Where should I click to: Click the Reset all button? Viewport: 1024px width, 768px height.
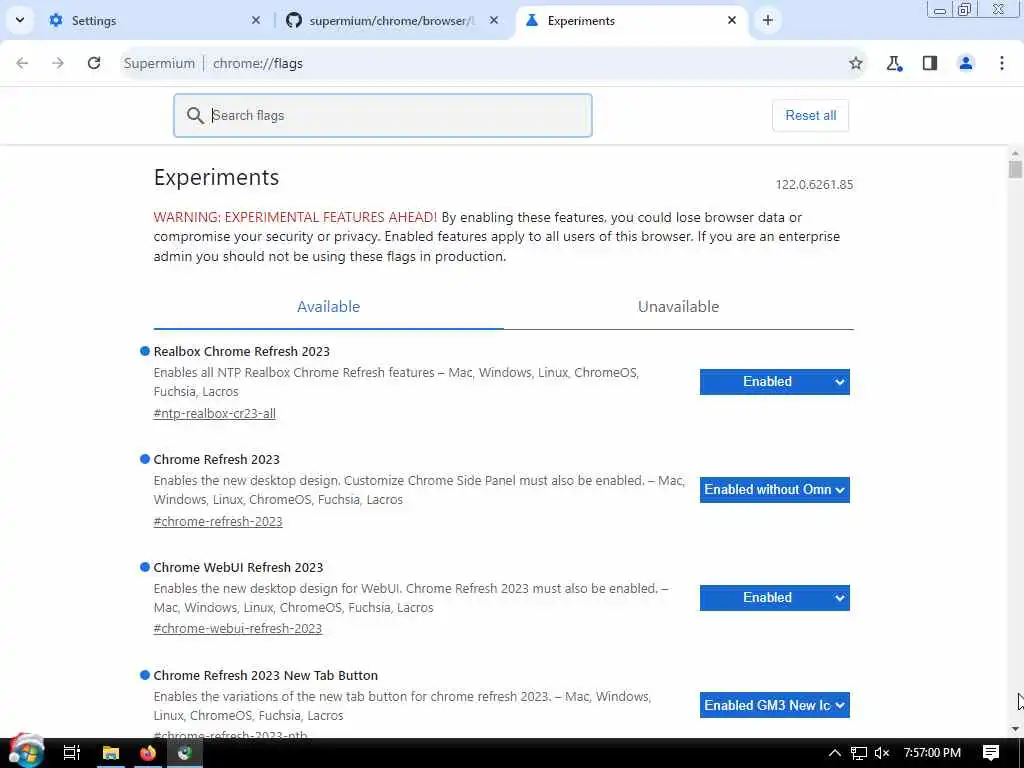[x=810, y=116]
